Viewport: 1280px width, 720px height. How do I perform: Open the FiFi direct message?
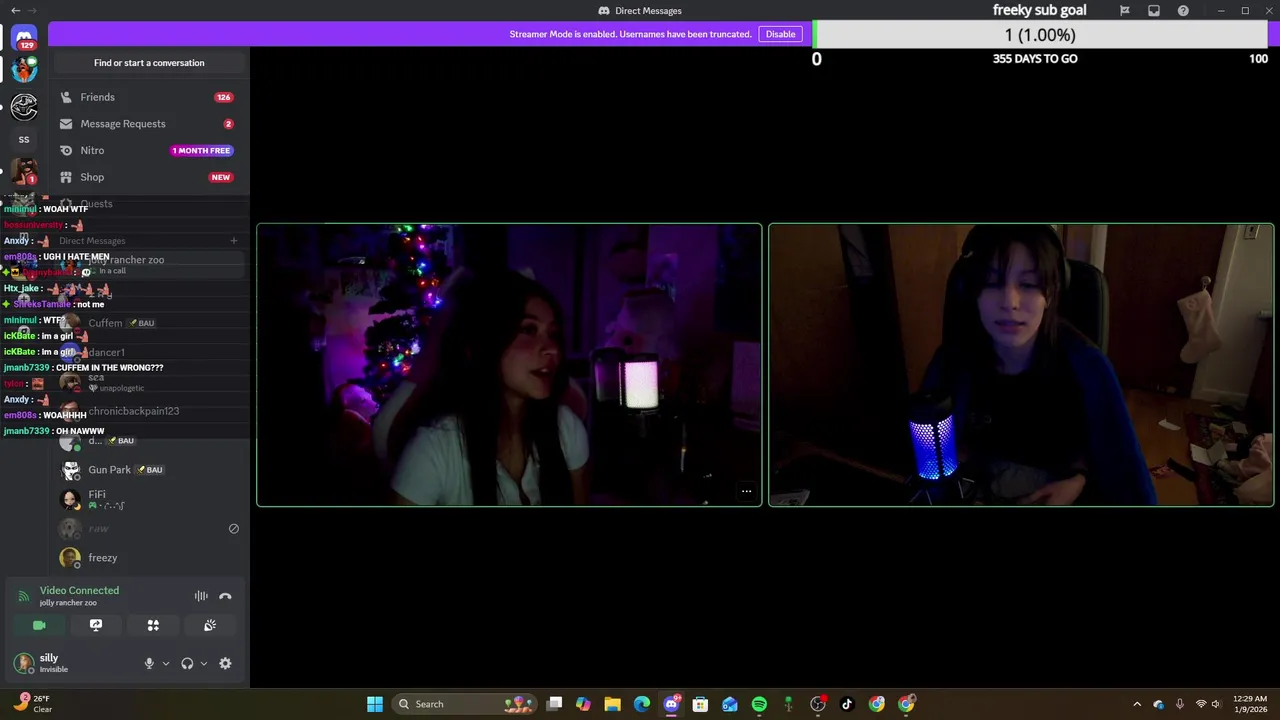click(x=147, y=499)
